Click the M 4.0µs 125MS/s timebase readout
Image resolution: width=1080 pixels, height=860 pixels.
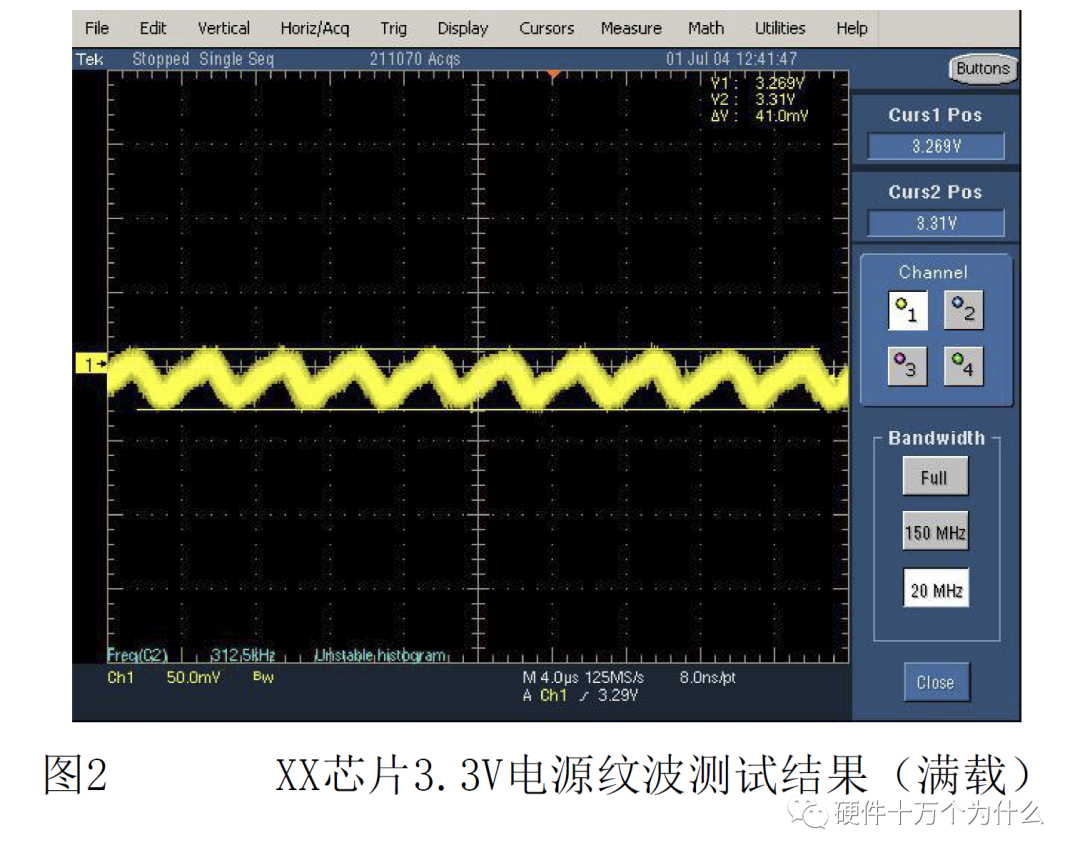[x=583, y=678]
